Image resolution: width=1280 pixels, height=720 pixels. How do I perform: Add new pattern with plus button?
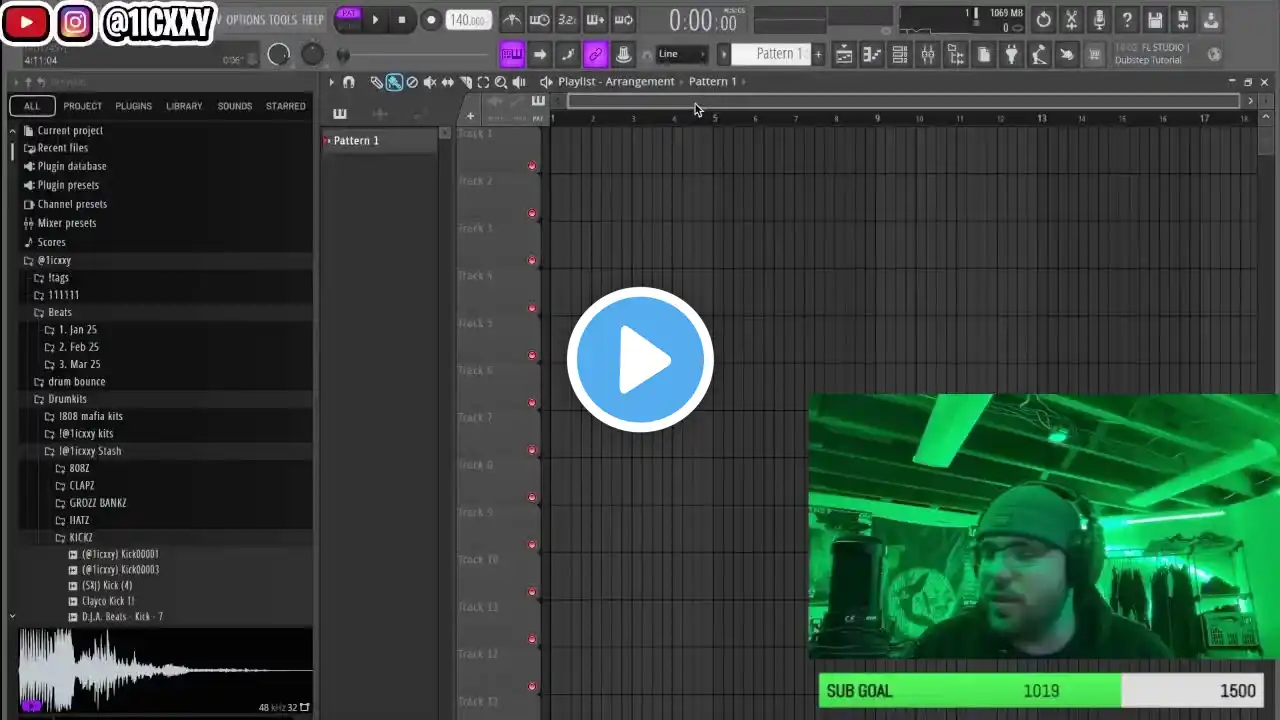tap(818, 54)
